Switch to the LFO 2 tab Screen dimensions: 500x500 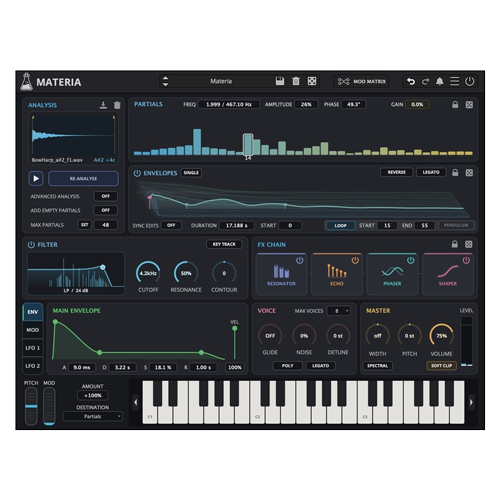point(33,366)
